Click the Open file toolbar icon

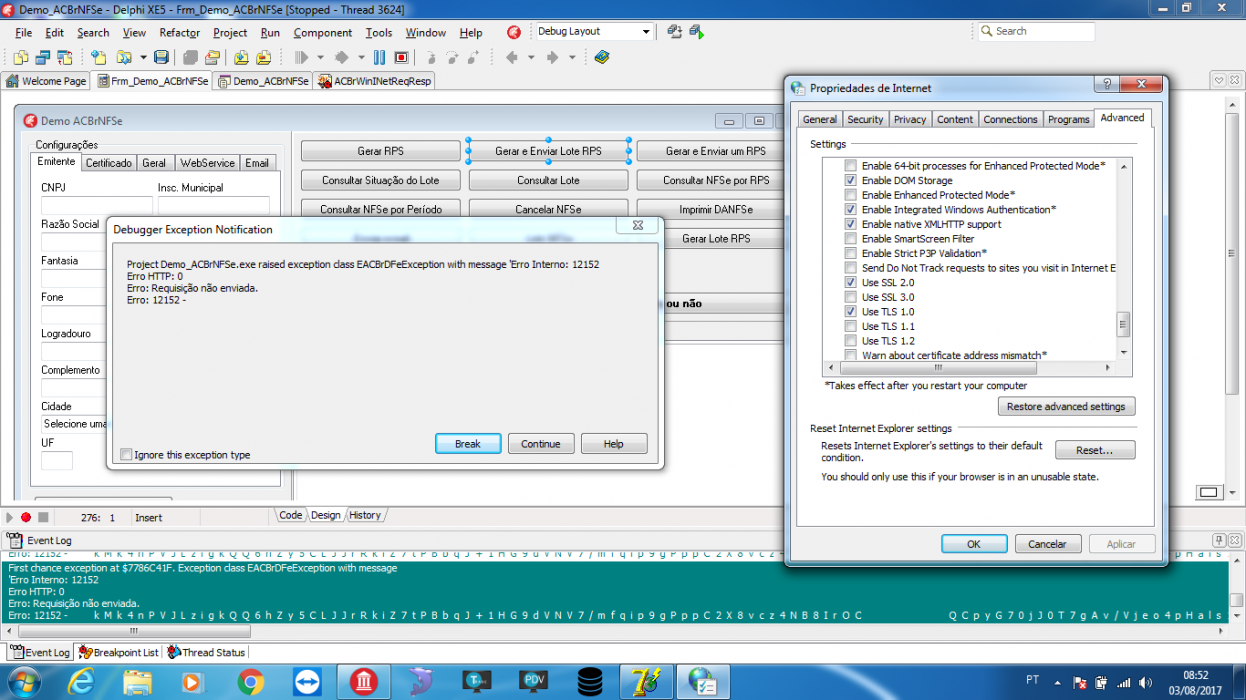124,57
